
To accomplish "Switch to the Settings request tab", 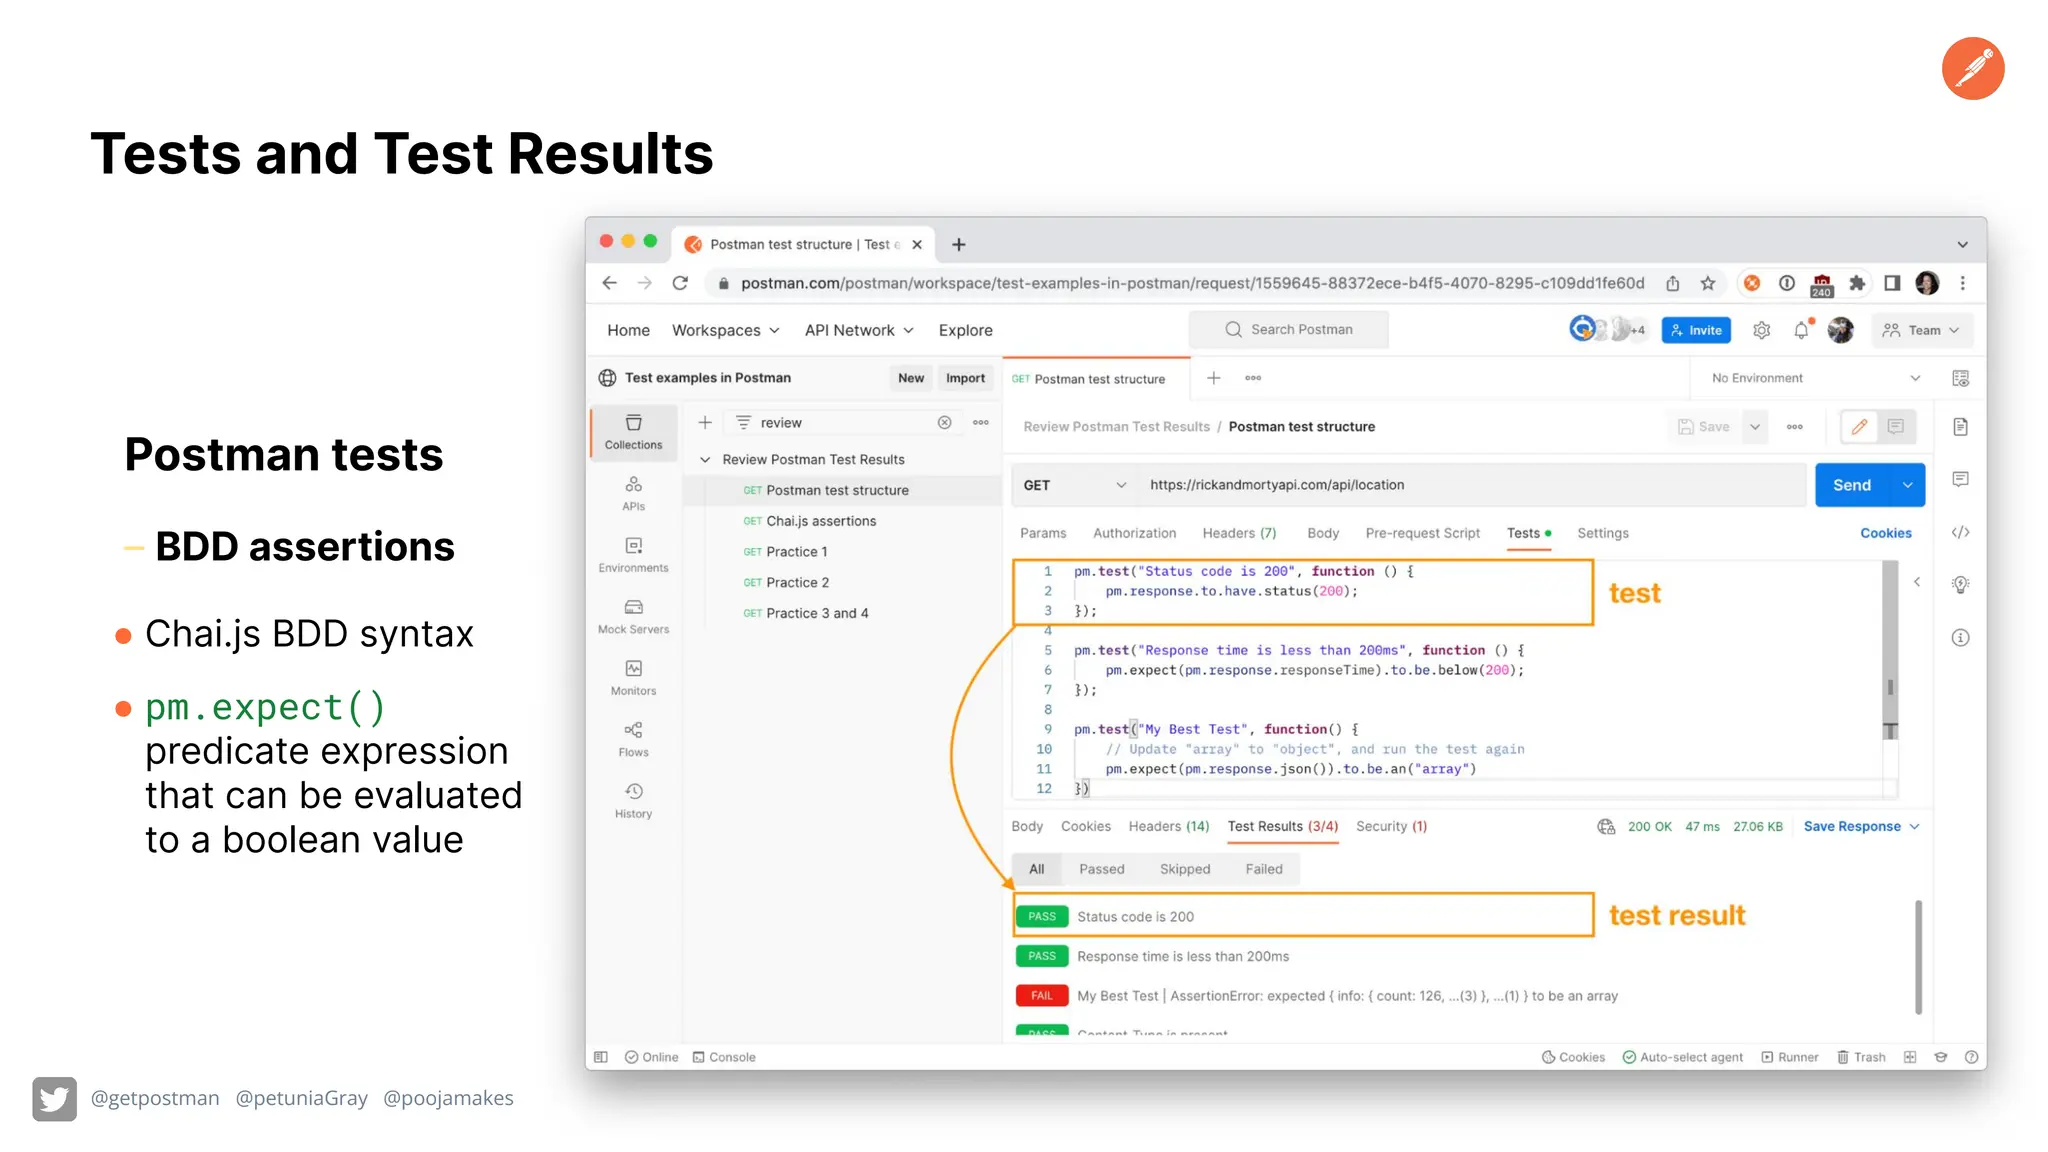I will coord(1602,533).
